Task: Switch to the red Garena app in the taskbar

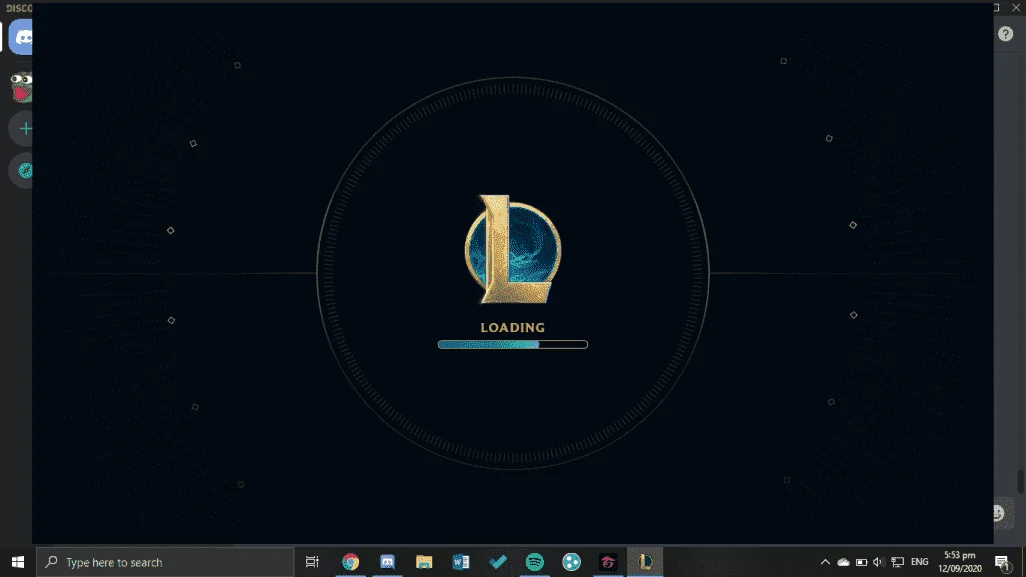Action: click(608, 562)
